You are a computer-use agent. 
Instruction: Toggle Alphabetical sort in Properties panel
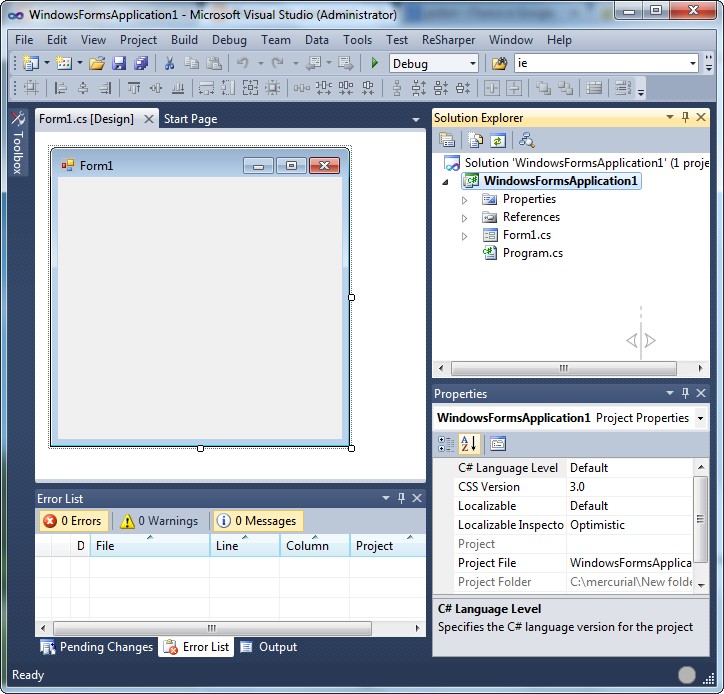tap(469, 444)
